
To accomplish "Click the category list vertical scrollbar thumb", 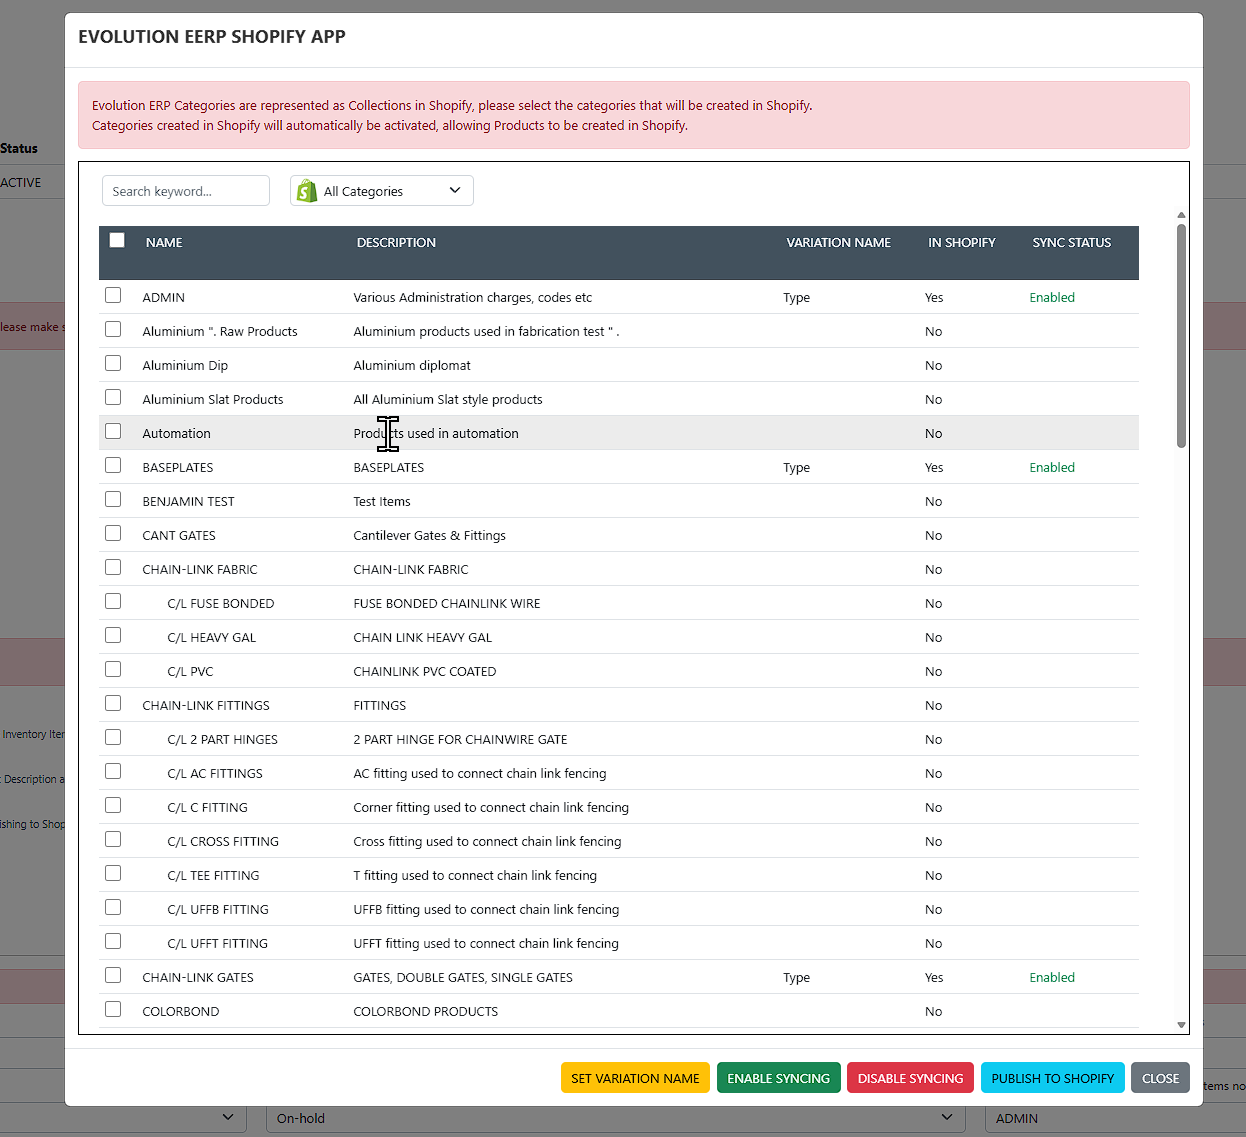I will (x=1181, y=335).
